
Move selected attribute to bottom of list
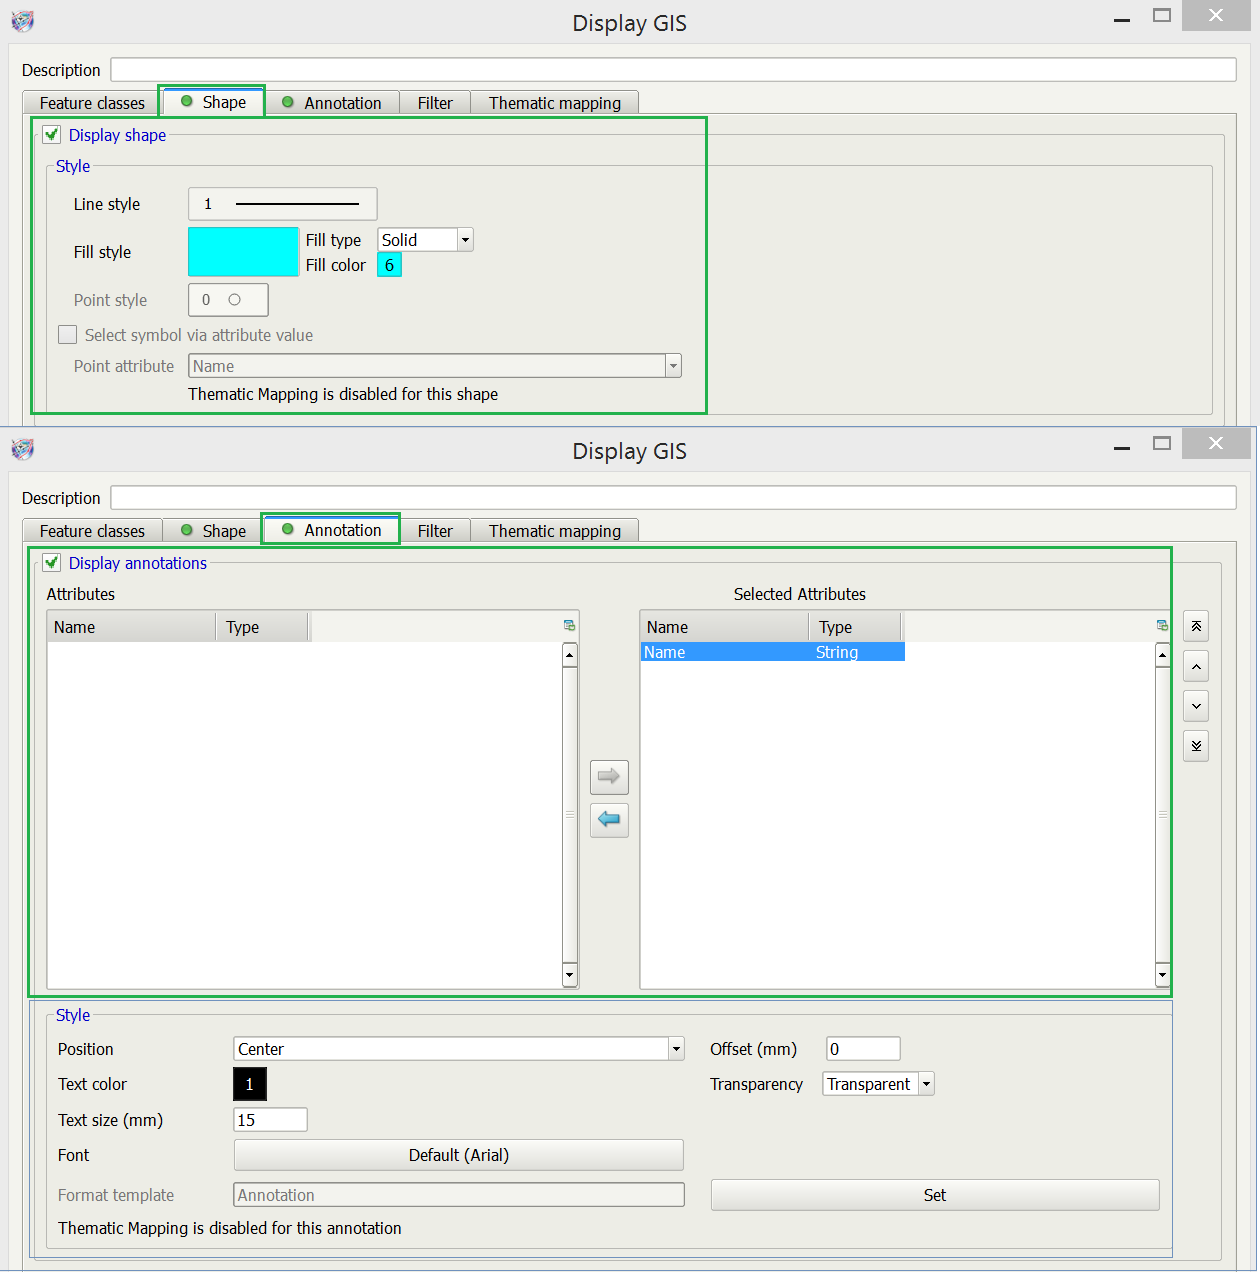point(1196,746)
